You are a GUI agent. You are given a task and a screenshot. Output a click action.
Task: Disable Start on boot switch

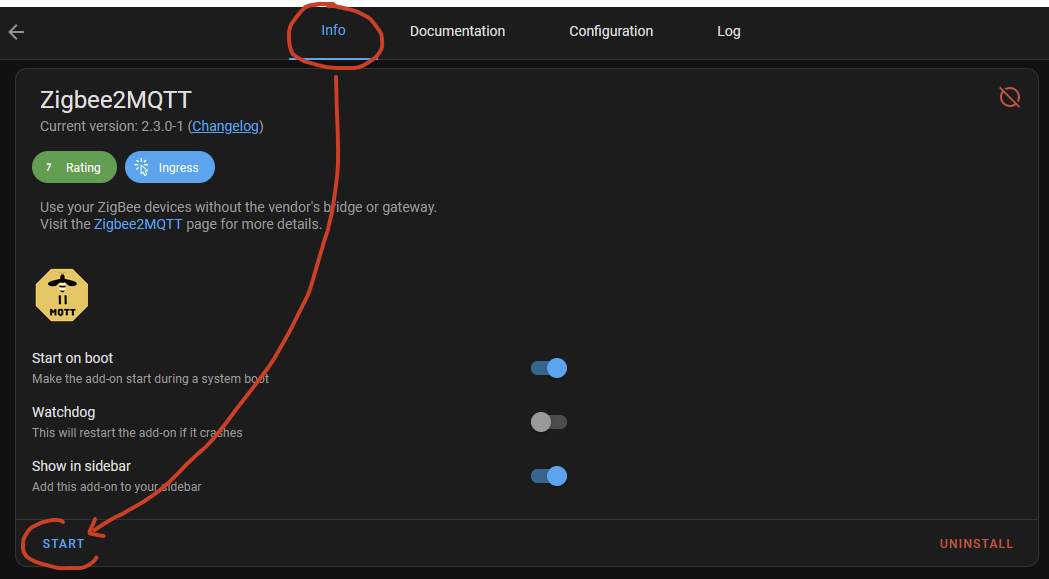[x=549, y=368]
